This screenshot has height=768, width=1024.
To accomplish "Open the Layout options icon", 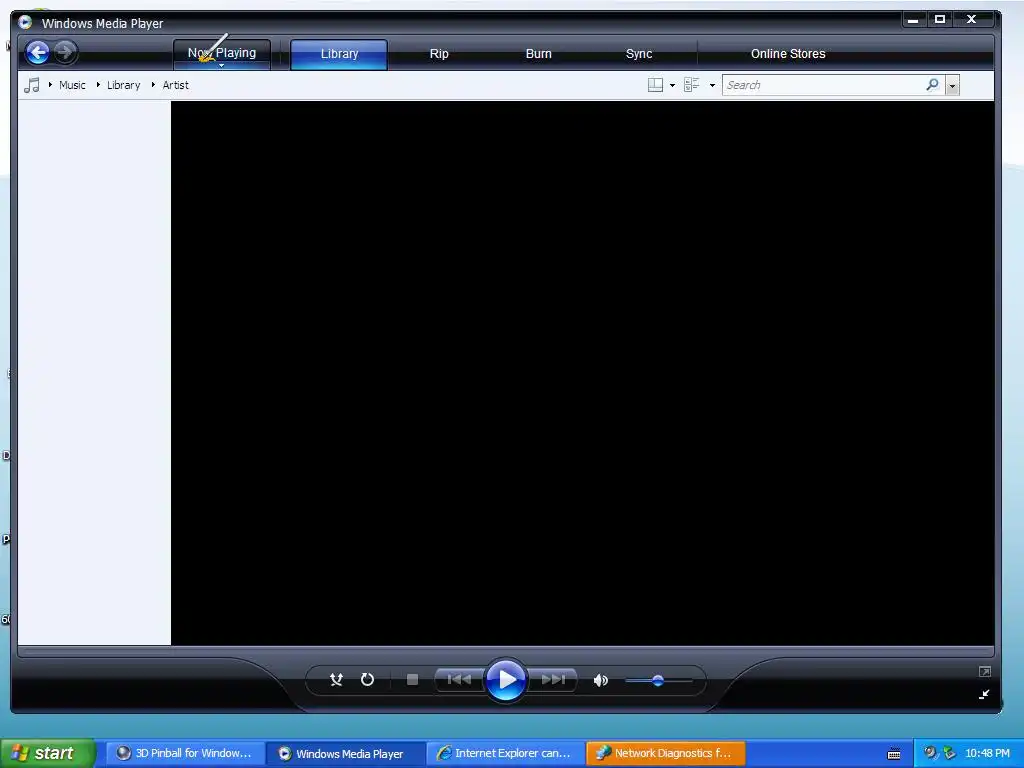I will click(655, 85).
